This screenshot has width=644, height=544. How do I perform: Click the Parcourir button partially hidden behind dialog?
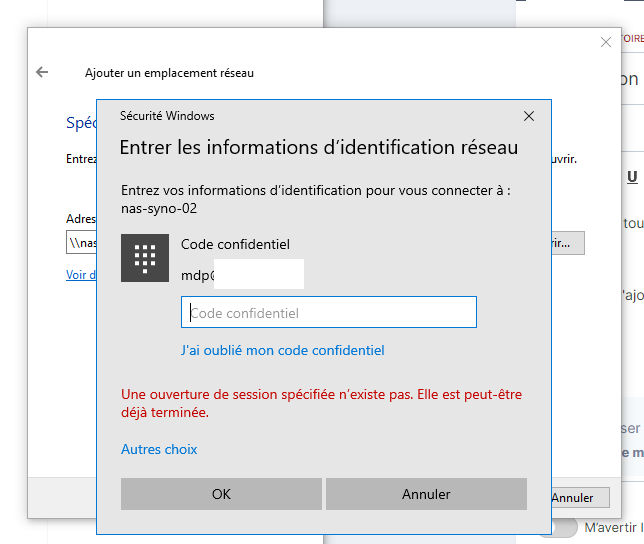click(568, 243)
